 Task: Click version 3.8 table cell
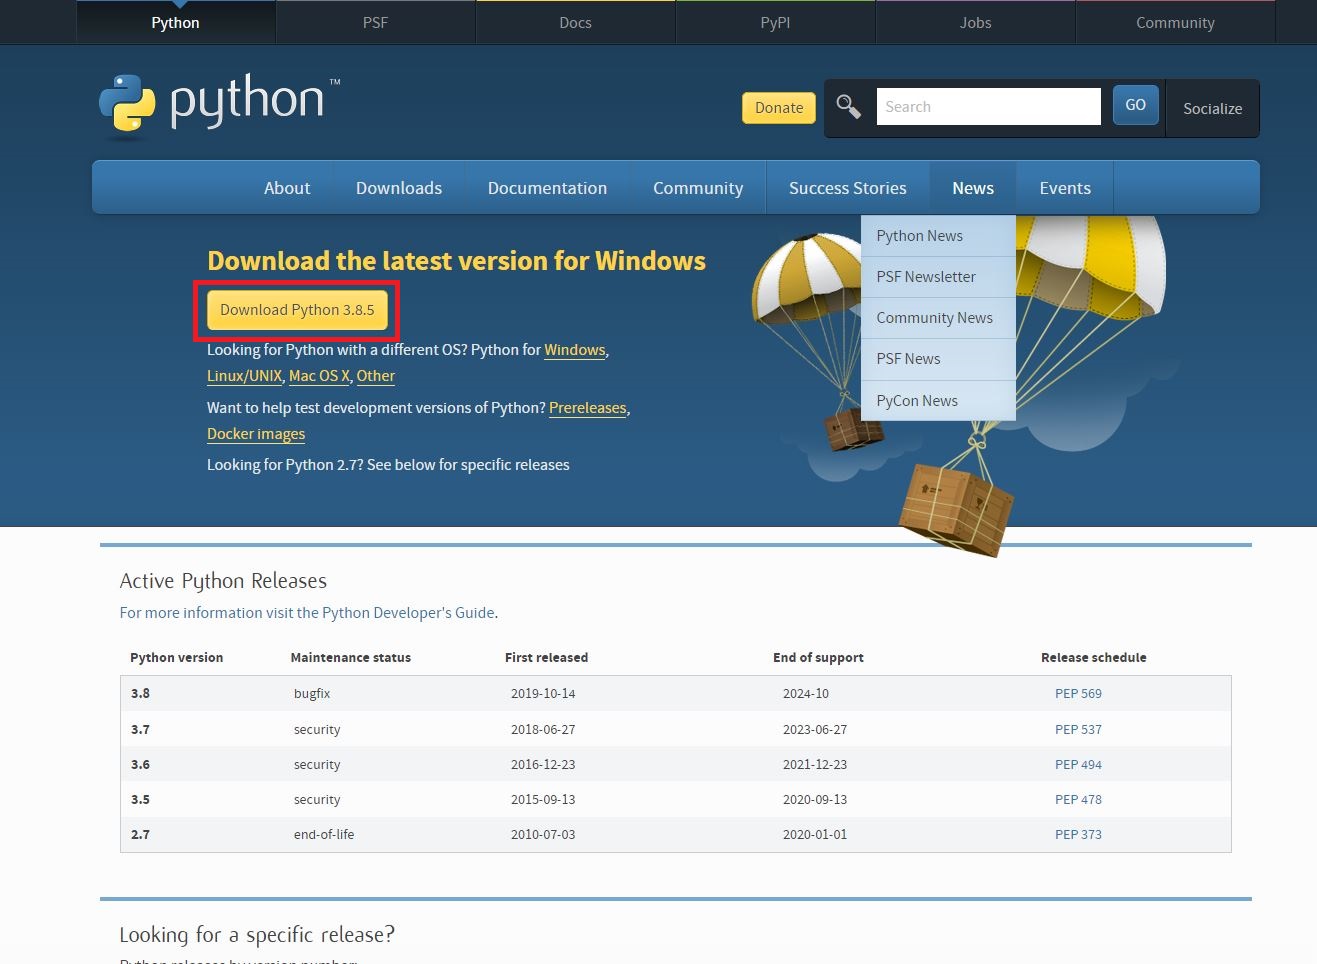[141, 693]
